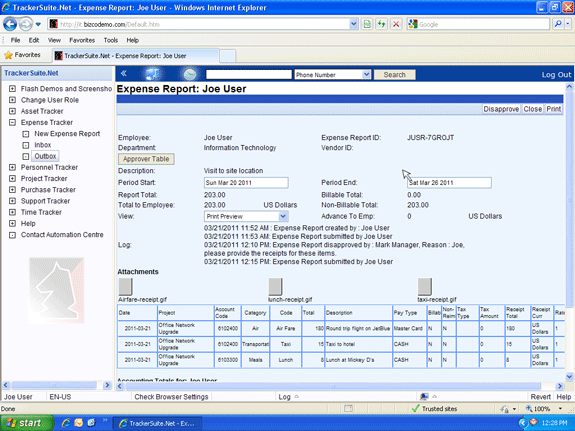Open the Support Tracker tree item

pyautogui.click(x=45, y=201)
